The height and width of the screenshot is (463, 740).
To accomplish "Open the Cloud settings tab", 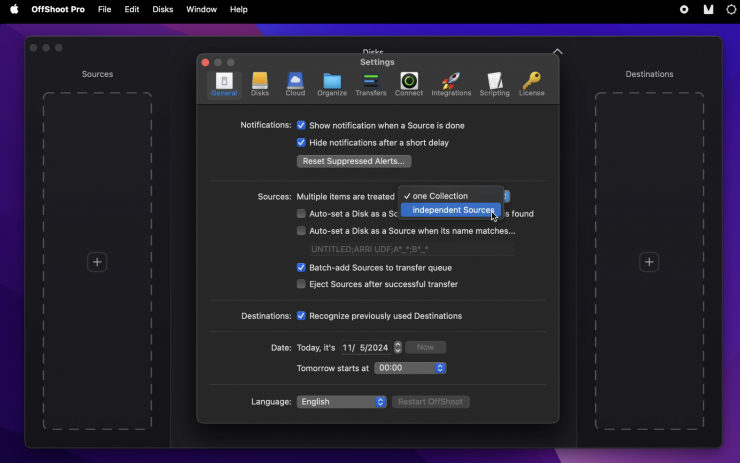I will [x=295, y=84].
